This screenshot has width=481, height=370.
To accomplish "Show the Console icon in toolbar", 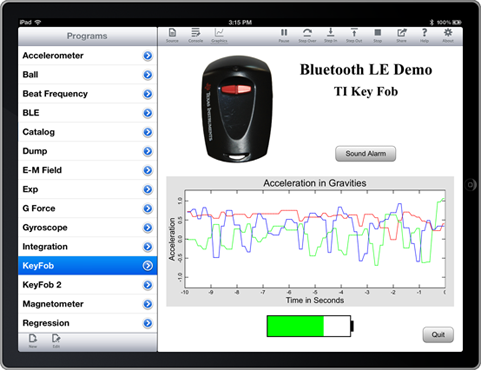I will 195,35.
